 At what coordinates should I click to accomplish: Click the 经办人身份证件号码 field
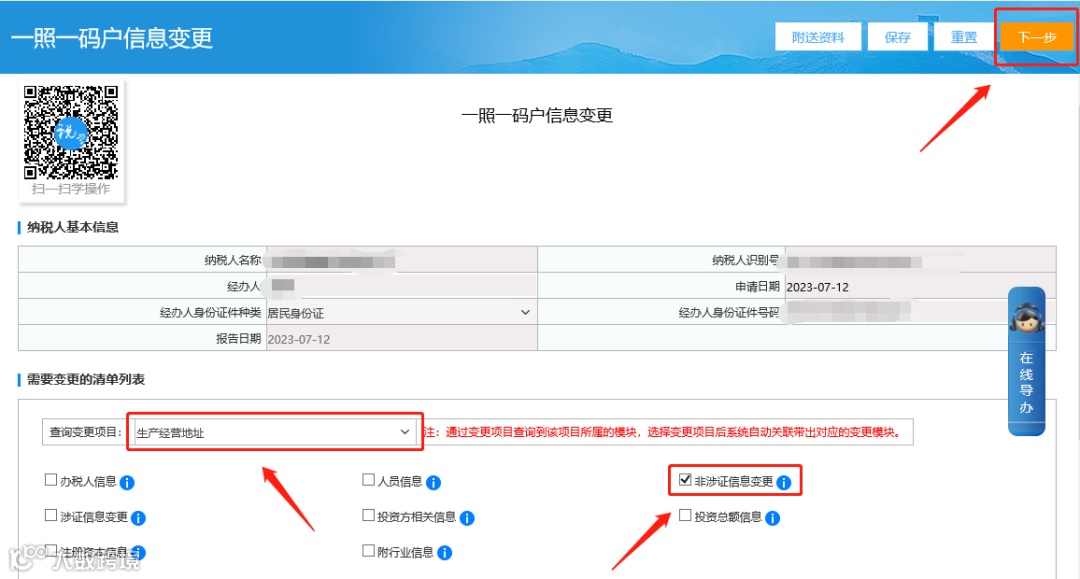(920, 313)
